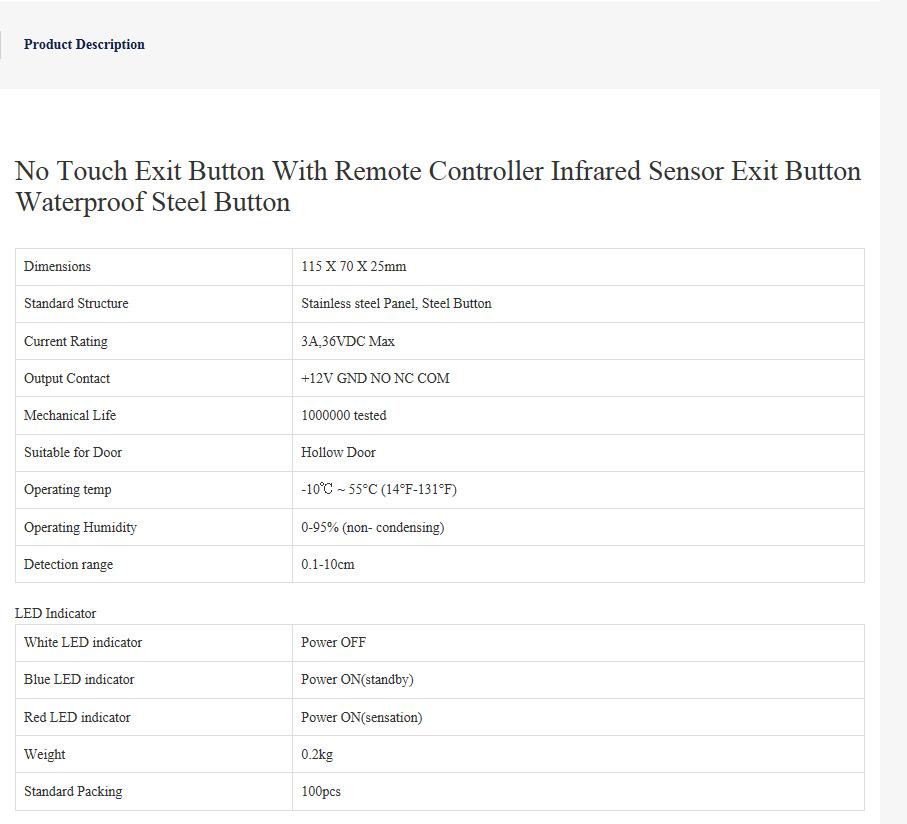The width and height of the screenshot is (907, 824).
Task: Select the White LED indicator label
Action: tap(83, 643)
